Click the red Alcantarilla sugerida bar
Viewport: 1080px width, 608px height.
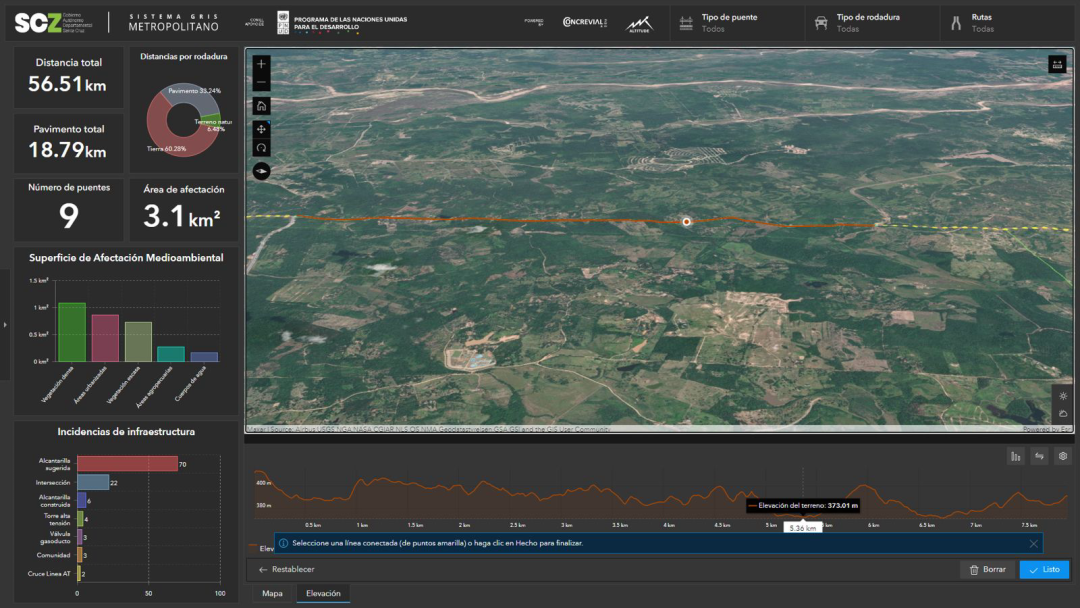[127, 463]
